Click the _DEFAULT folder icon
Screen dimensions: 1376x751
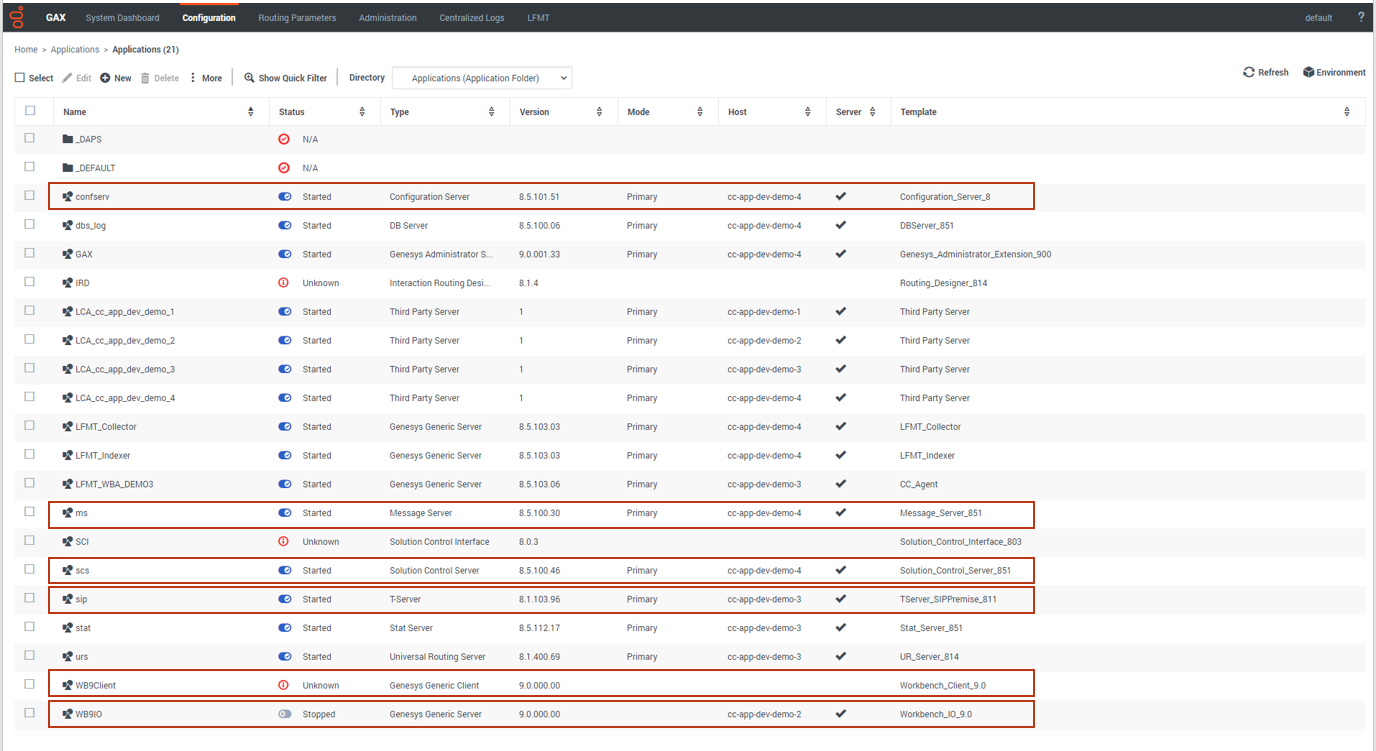click(x=68, y=168)
